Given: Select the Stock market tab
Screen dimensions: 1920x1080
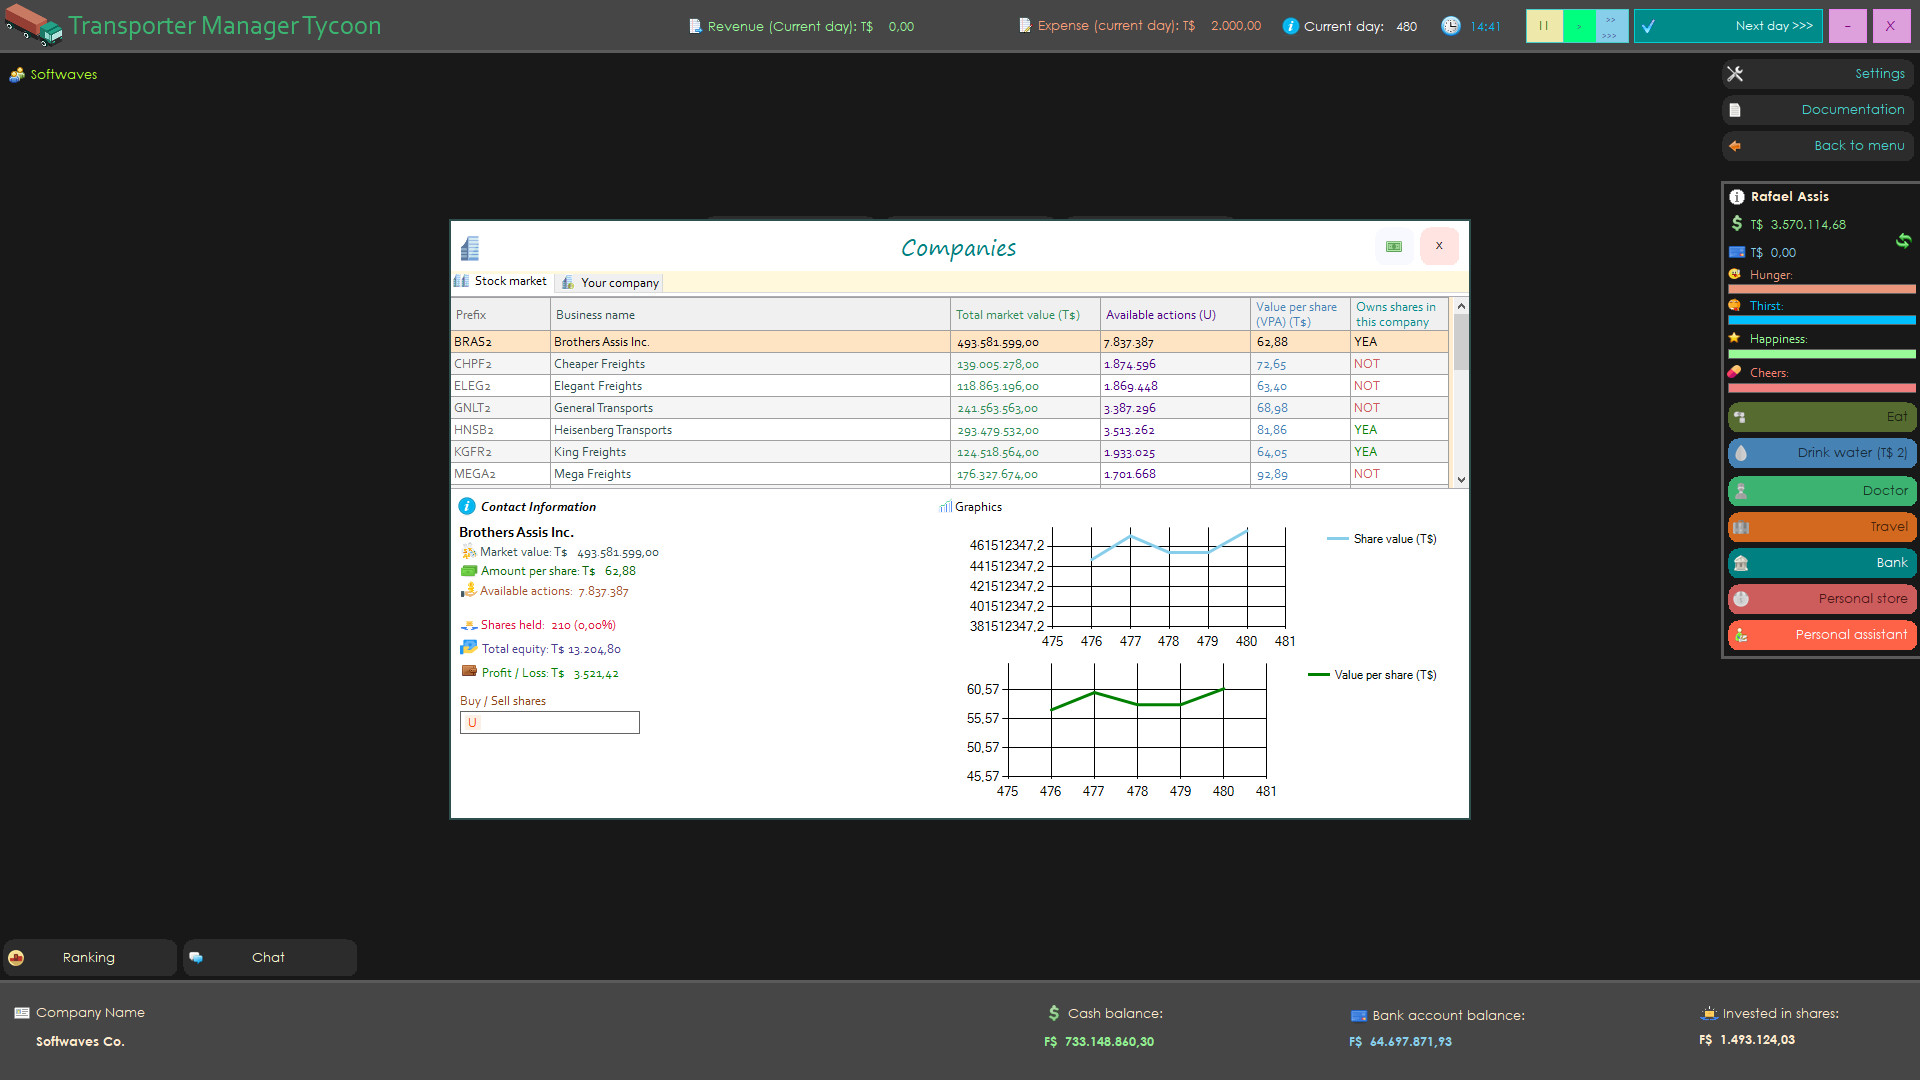Looking at the screenshot, I should [500, 281].
